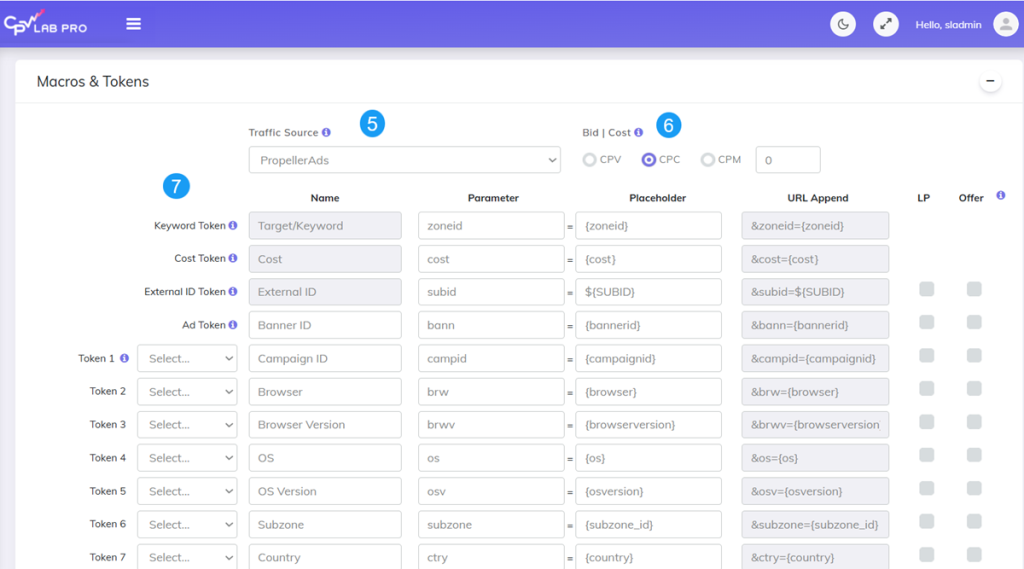
Task: Open Token 7 Select dropdown
Action: point(187,557)
